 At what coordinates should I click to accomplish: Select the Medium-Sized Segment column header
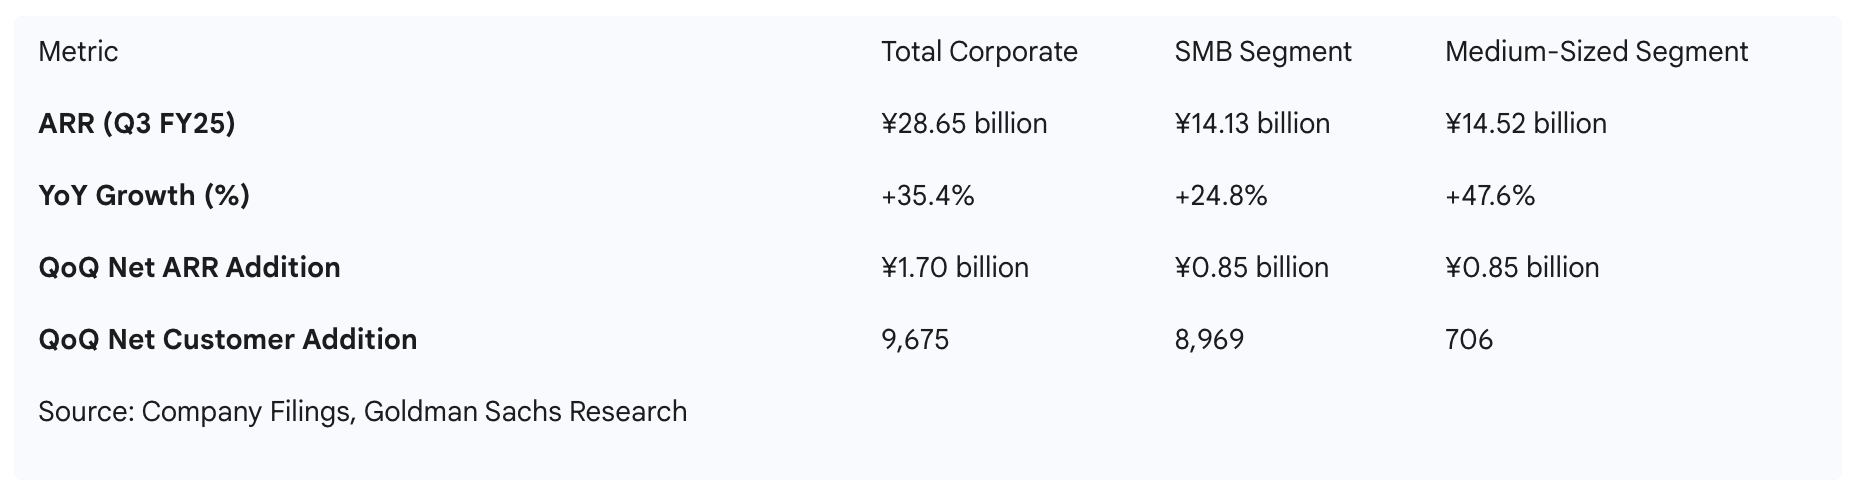[1595, 52]
